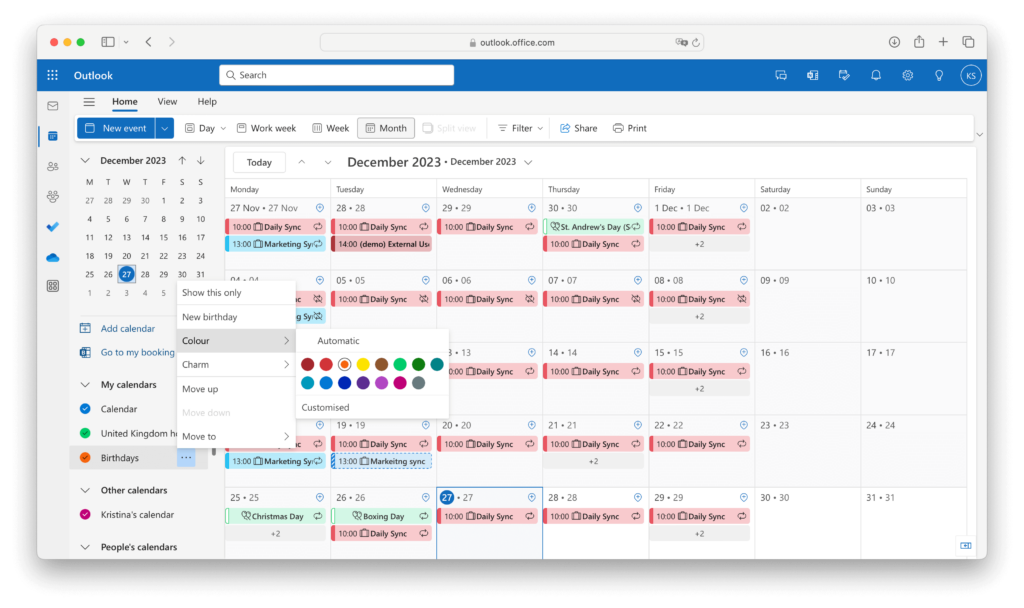The width and height of the screenshot is (1024, 608).
Task: Open New event dropdown arrow
Action: pyautogui.click(x=165, y=128)
